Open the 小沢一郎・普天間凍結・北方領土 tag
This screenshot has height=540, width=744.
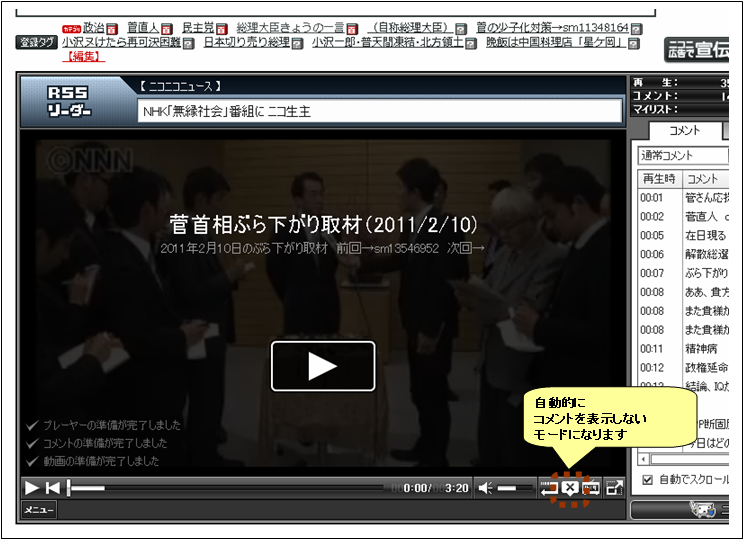(x=388, y=43)
